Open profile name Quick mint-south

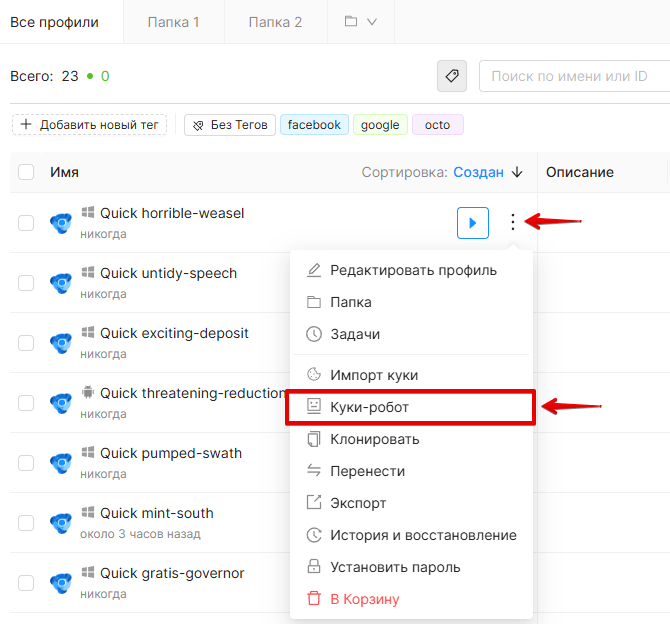click(x=157, y=513)
